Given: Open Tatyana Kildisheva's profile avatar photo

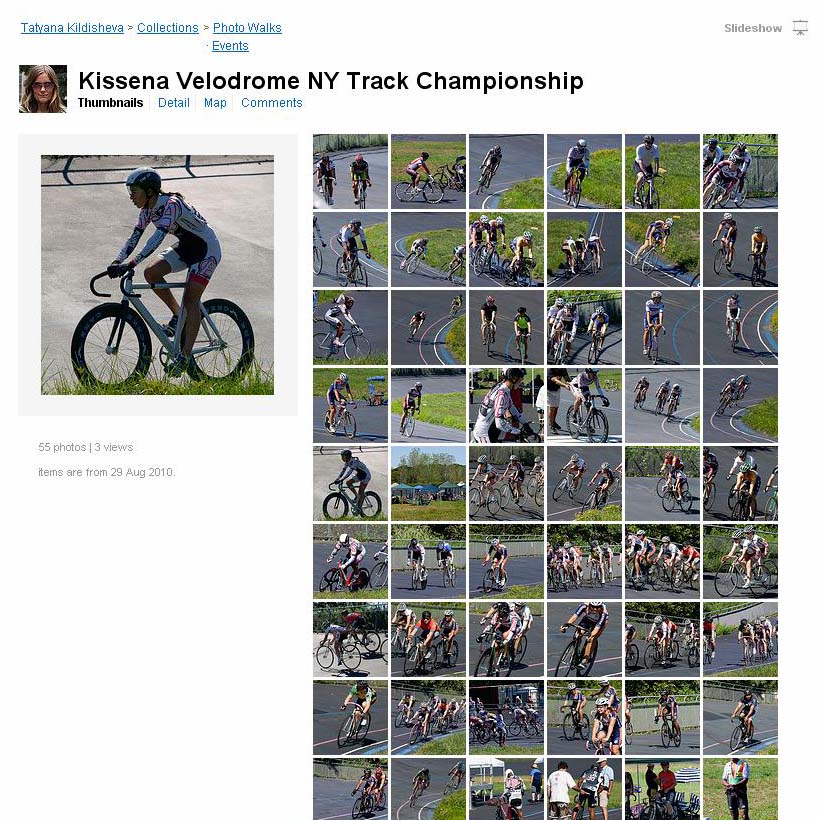Looking at the screenshot, I should [x=43, y=89].
